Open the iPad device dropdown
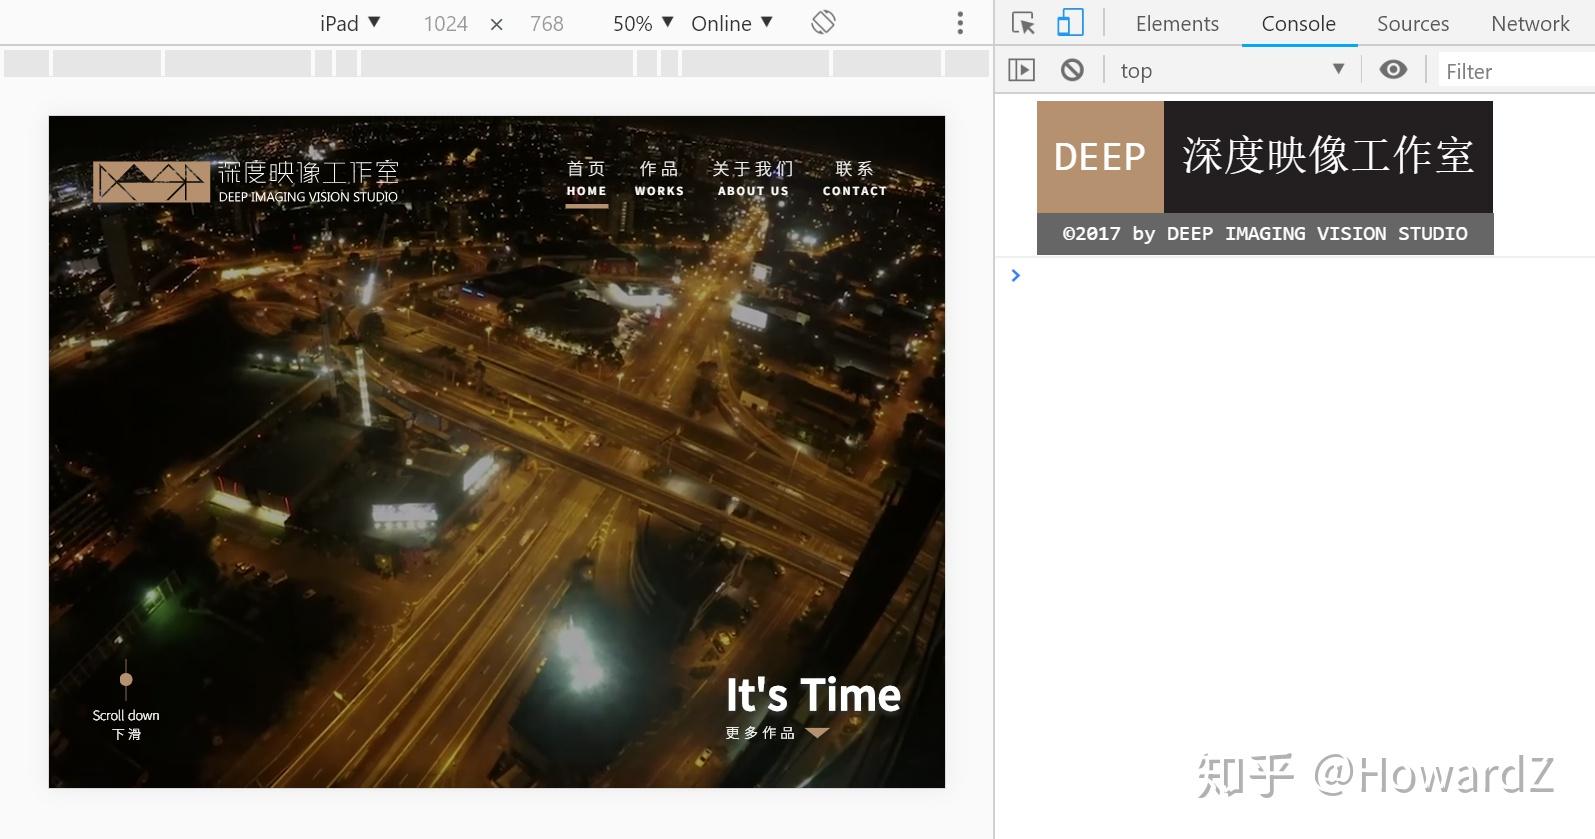1595x839 pixels. click(x=350, y=23)
